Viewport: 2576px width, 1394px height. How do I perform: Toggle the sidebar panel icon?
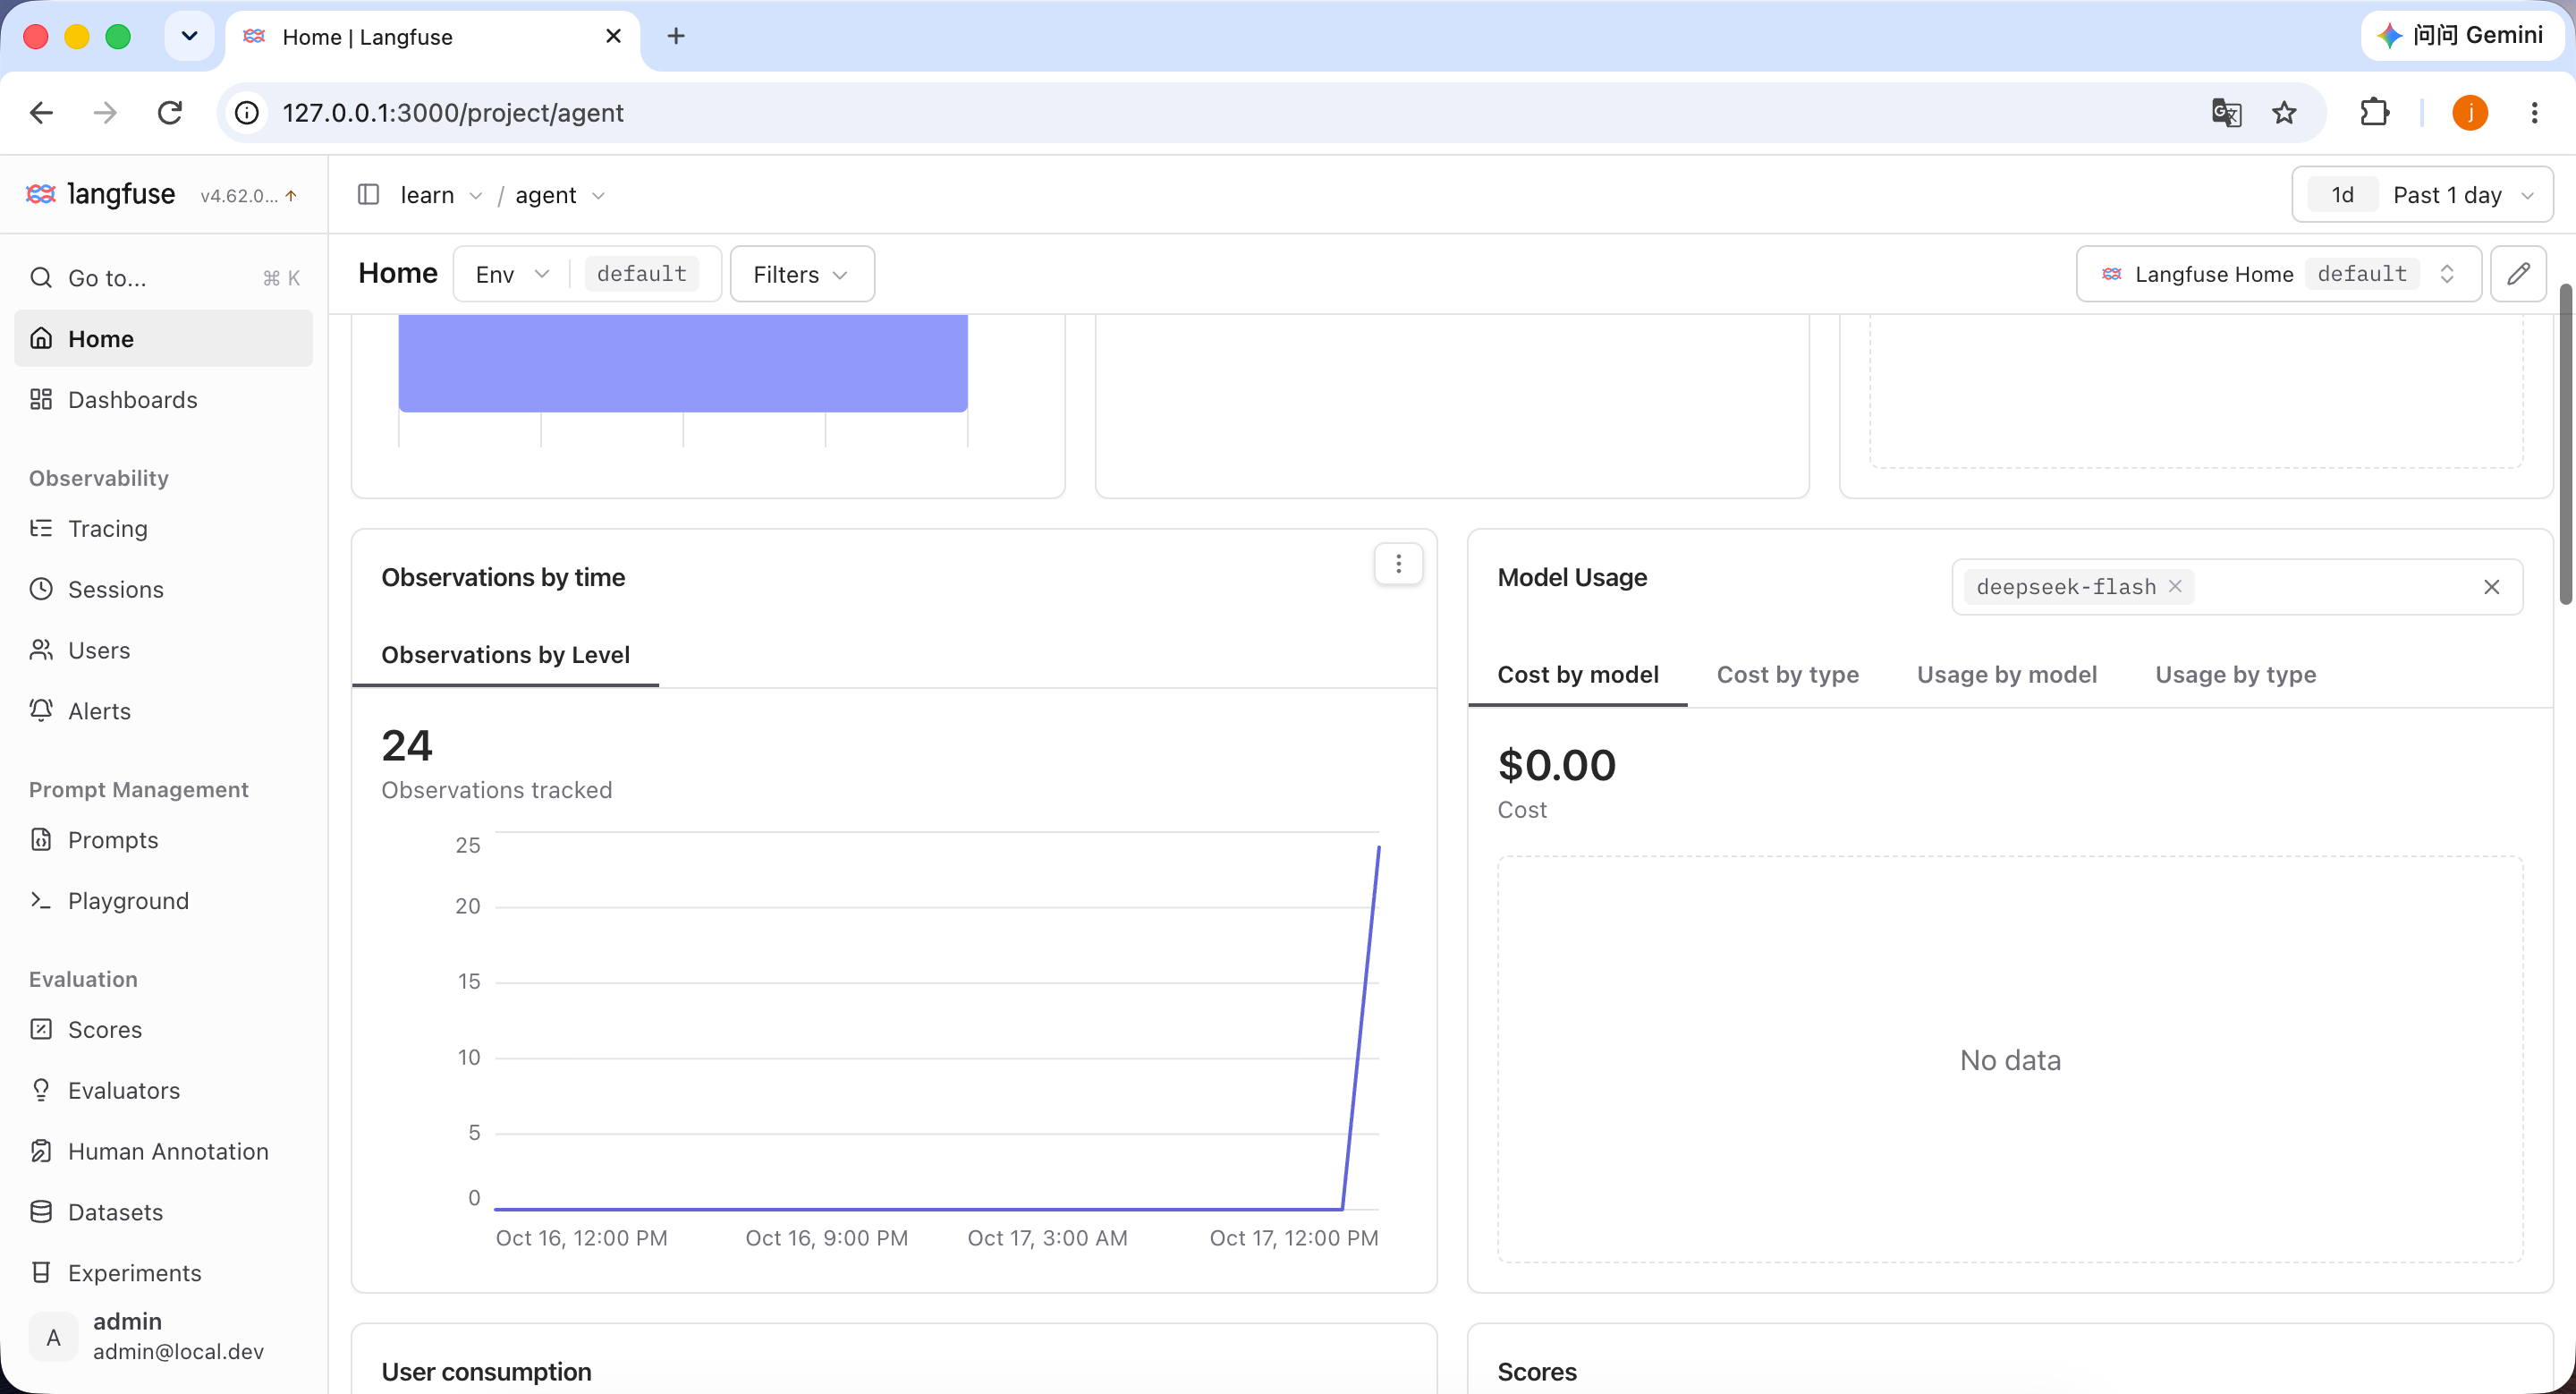pos(368,194)
